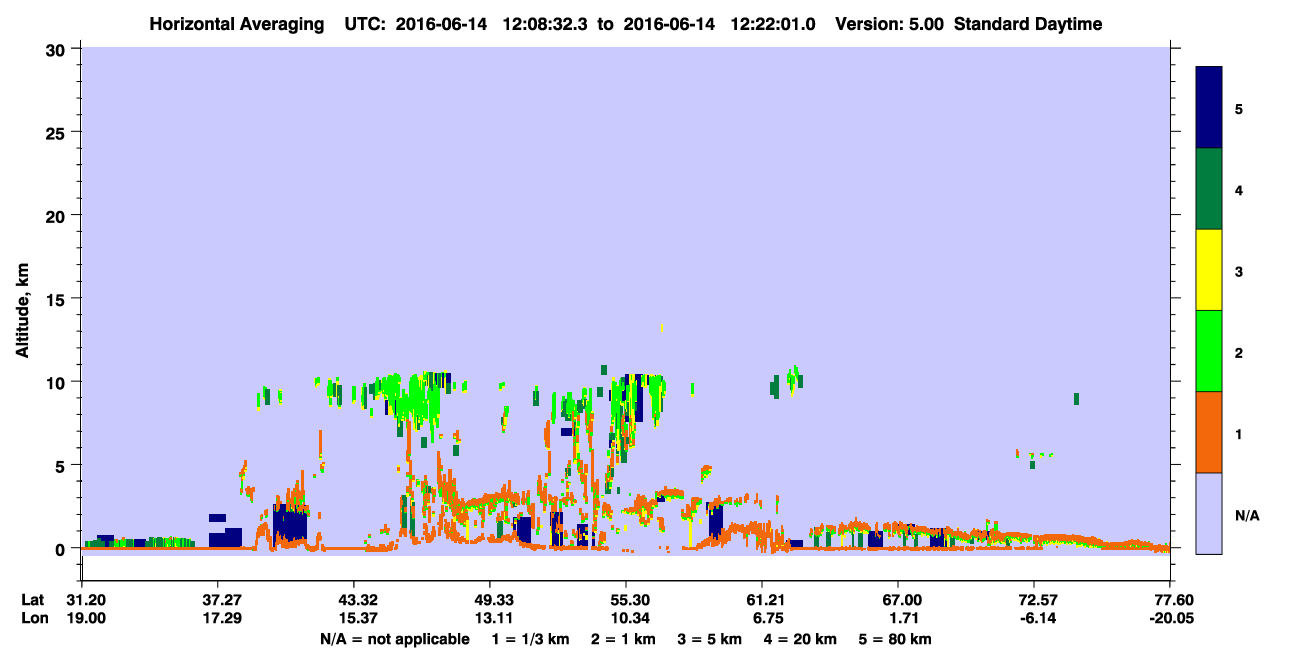The width and height of the screenshot is (1300, 667).
Task: Click the end time '12:22:01.0'
Action: (x=773, y=24)
